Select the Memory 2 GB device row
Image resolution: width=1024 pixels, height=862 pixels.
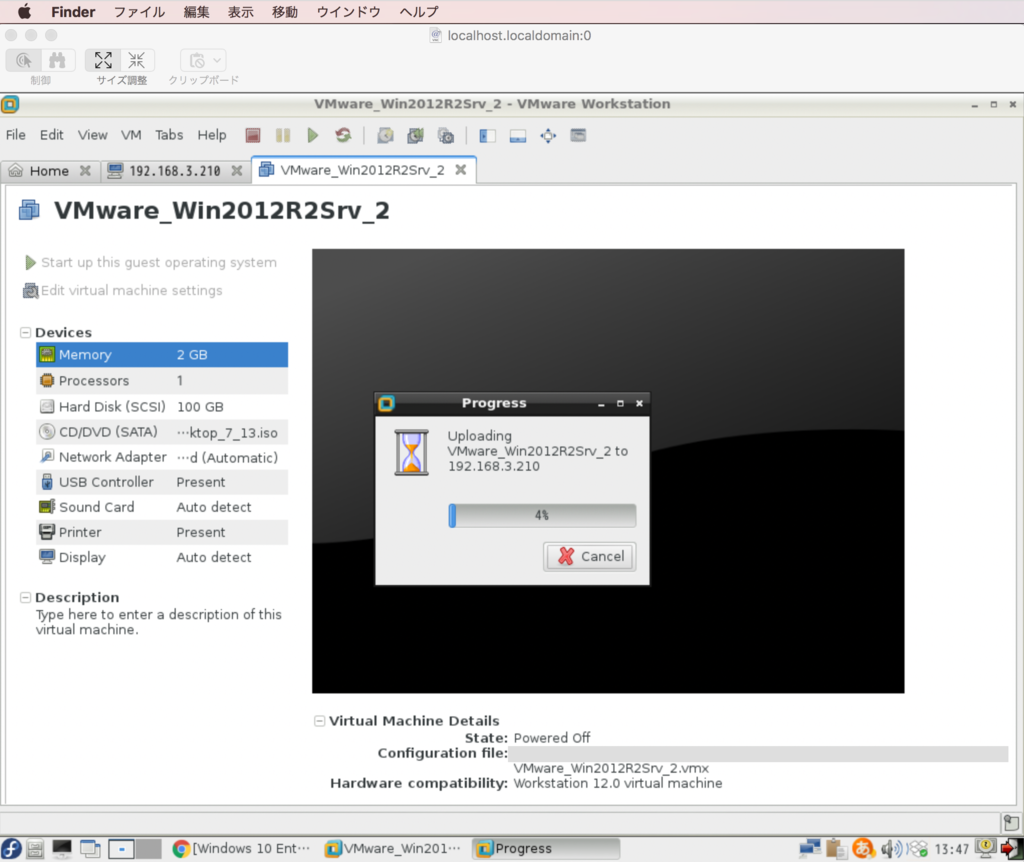pos(162,355)
